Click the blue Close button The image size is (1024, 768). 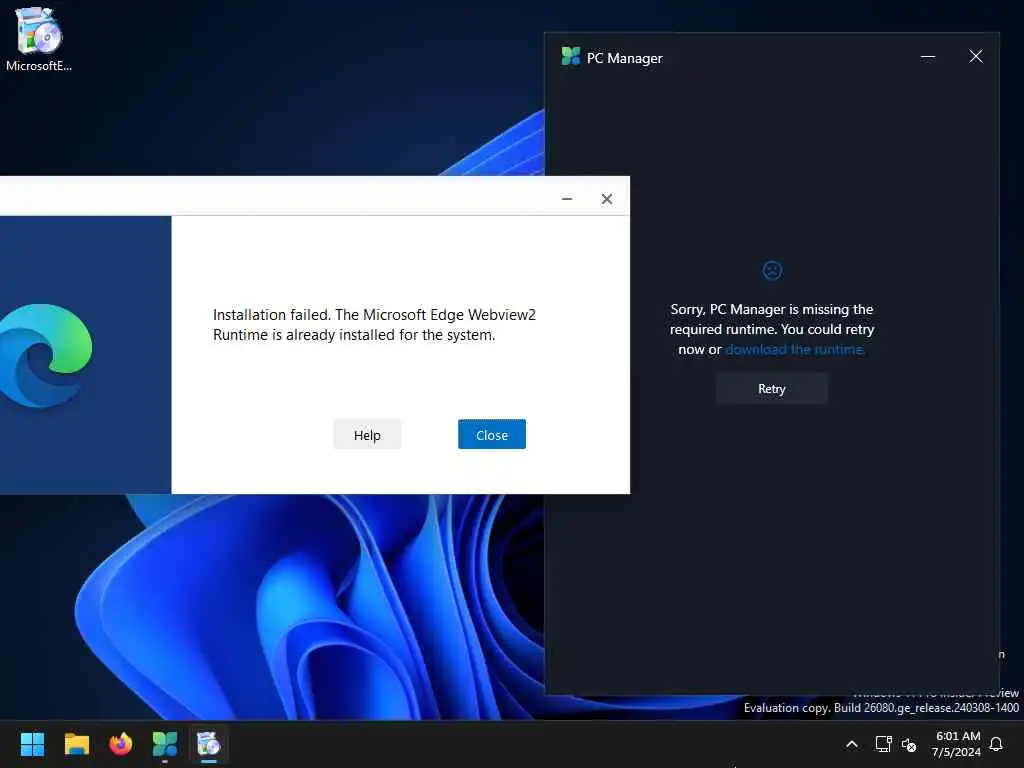click(492, 435)
